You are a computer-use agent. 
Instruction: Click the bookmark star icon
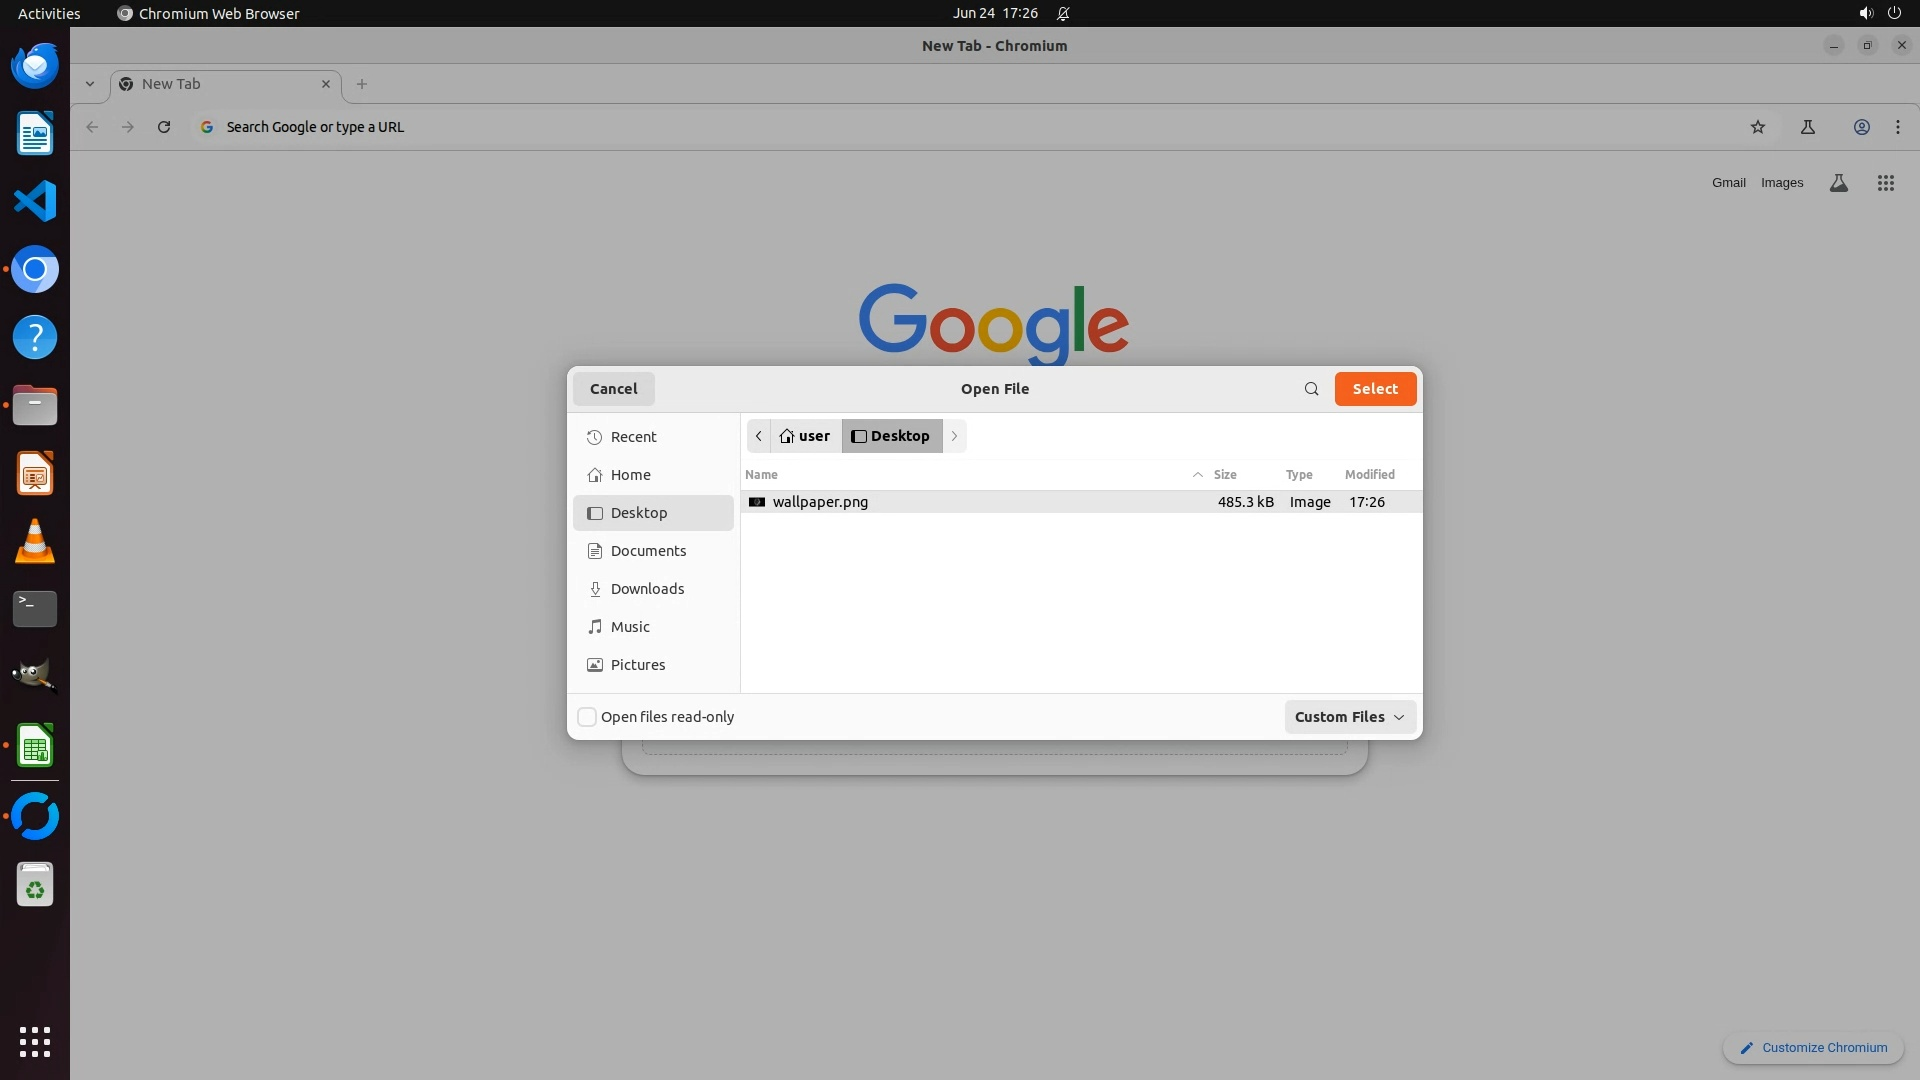1757,127
